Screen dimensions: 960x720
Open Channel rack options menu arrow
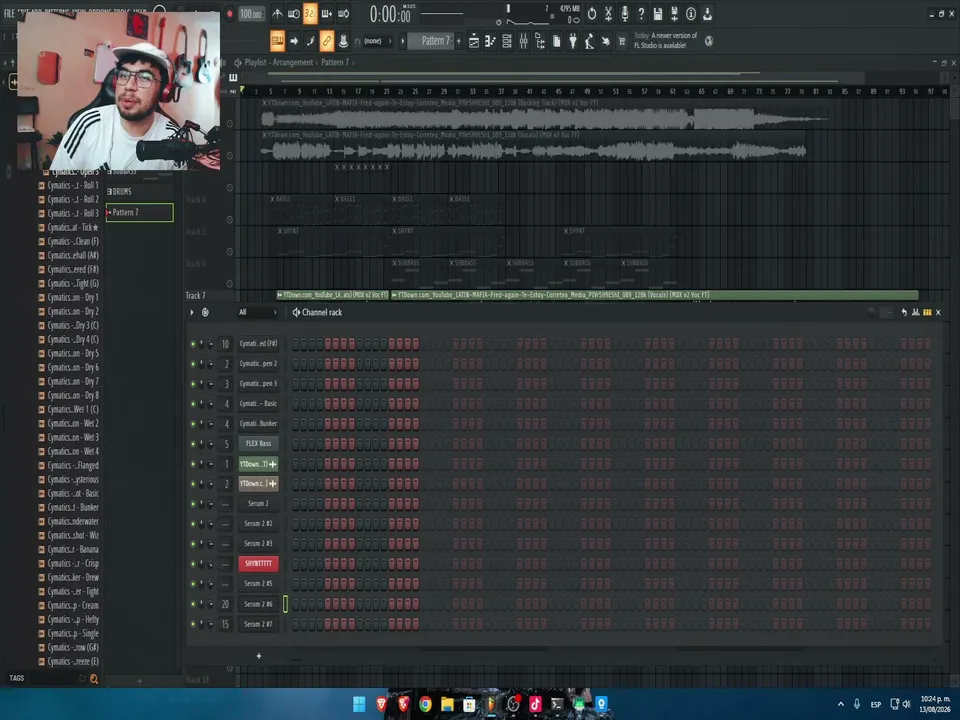[x=192, y=312]
